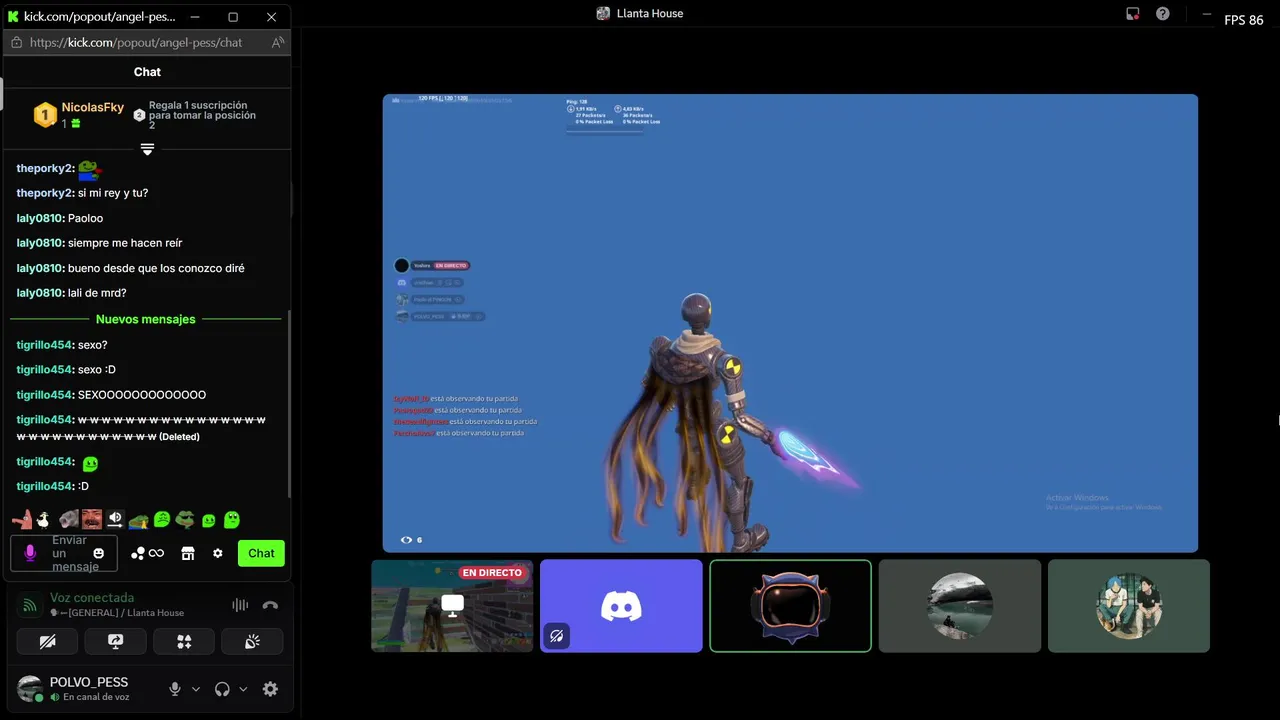Open NicolasFky leaderboard entry
This screenshot has height=720, width=1280.
click(78, 115)
